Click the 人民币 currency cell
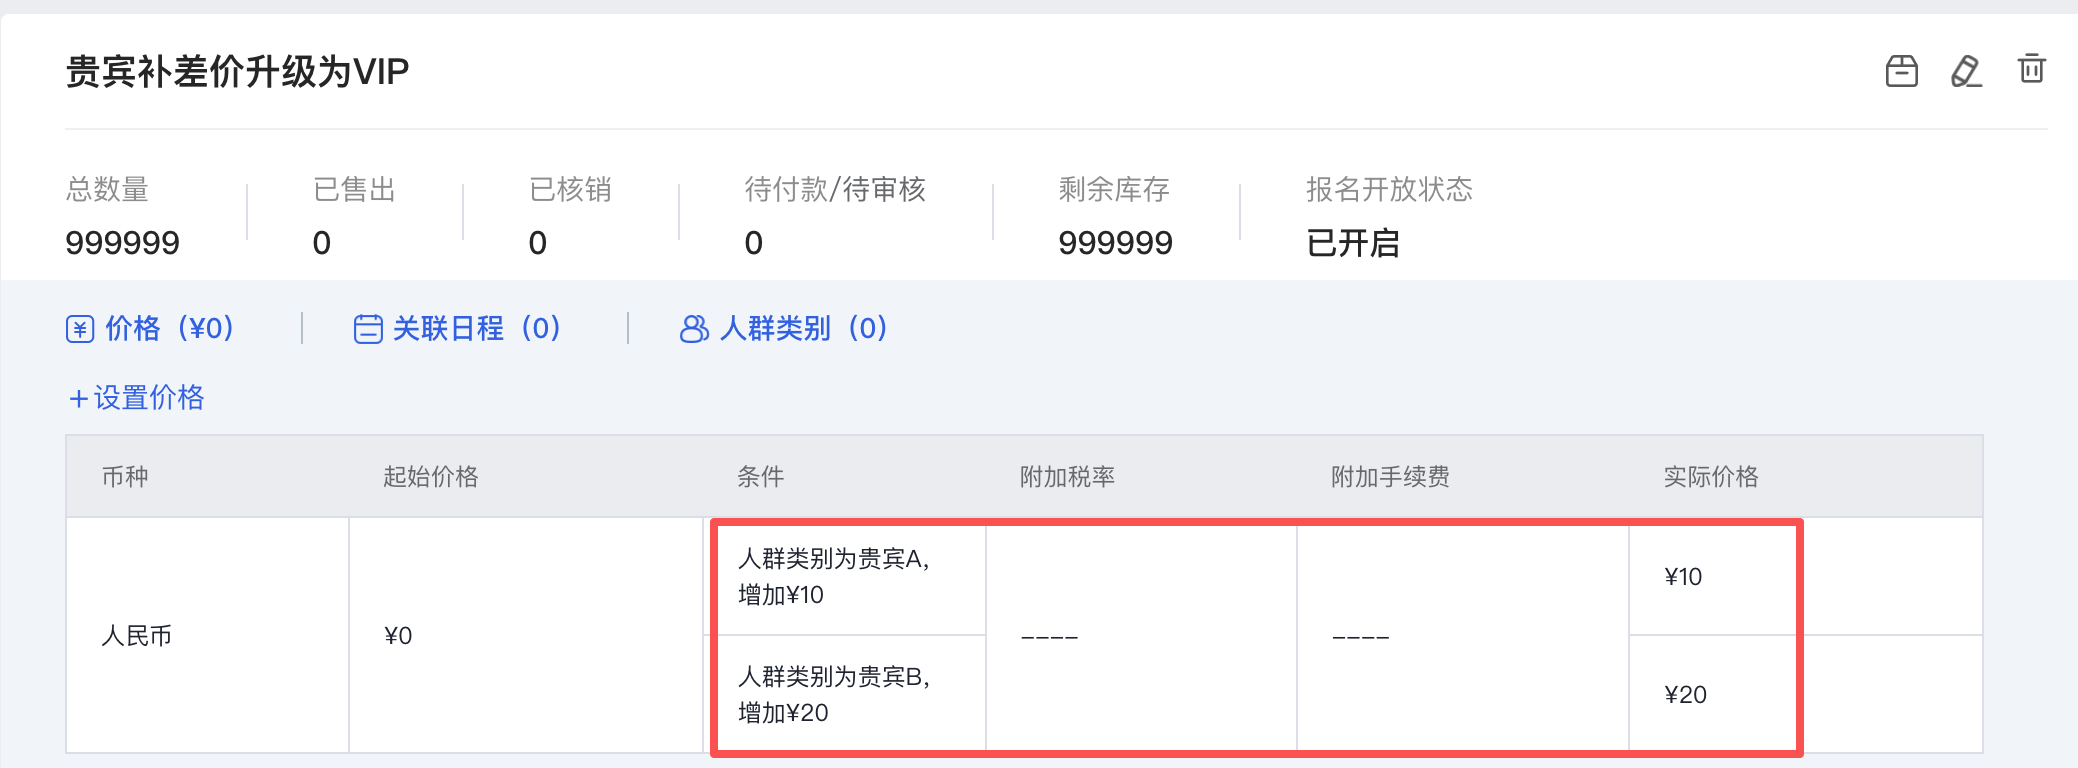The width and height of the screenshot is (2078, 768). point(136,635)
